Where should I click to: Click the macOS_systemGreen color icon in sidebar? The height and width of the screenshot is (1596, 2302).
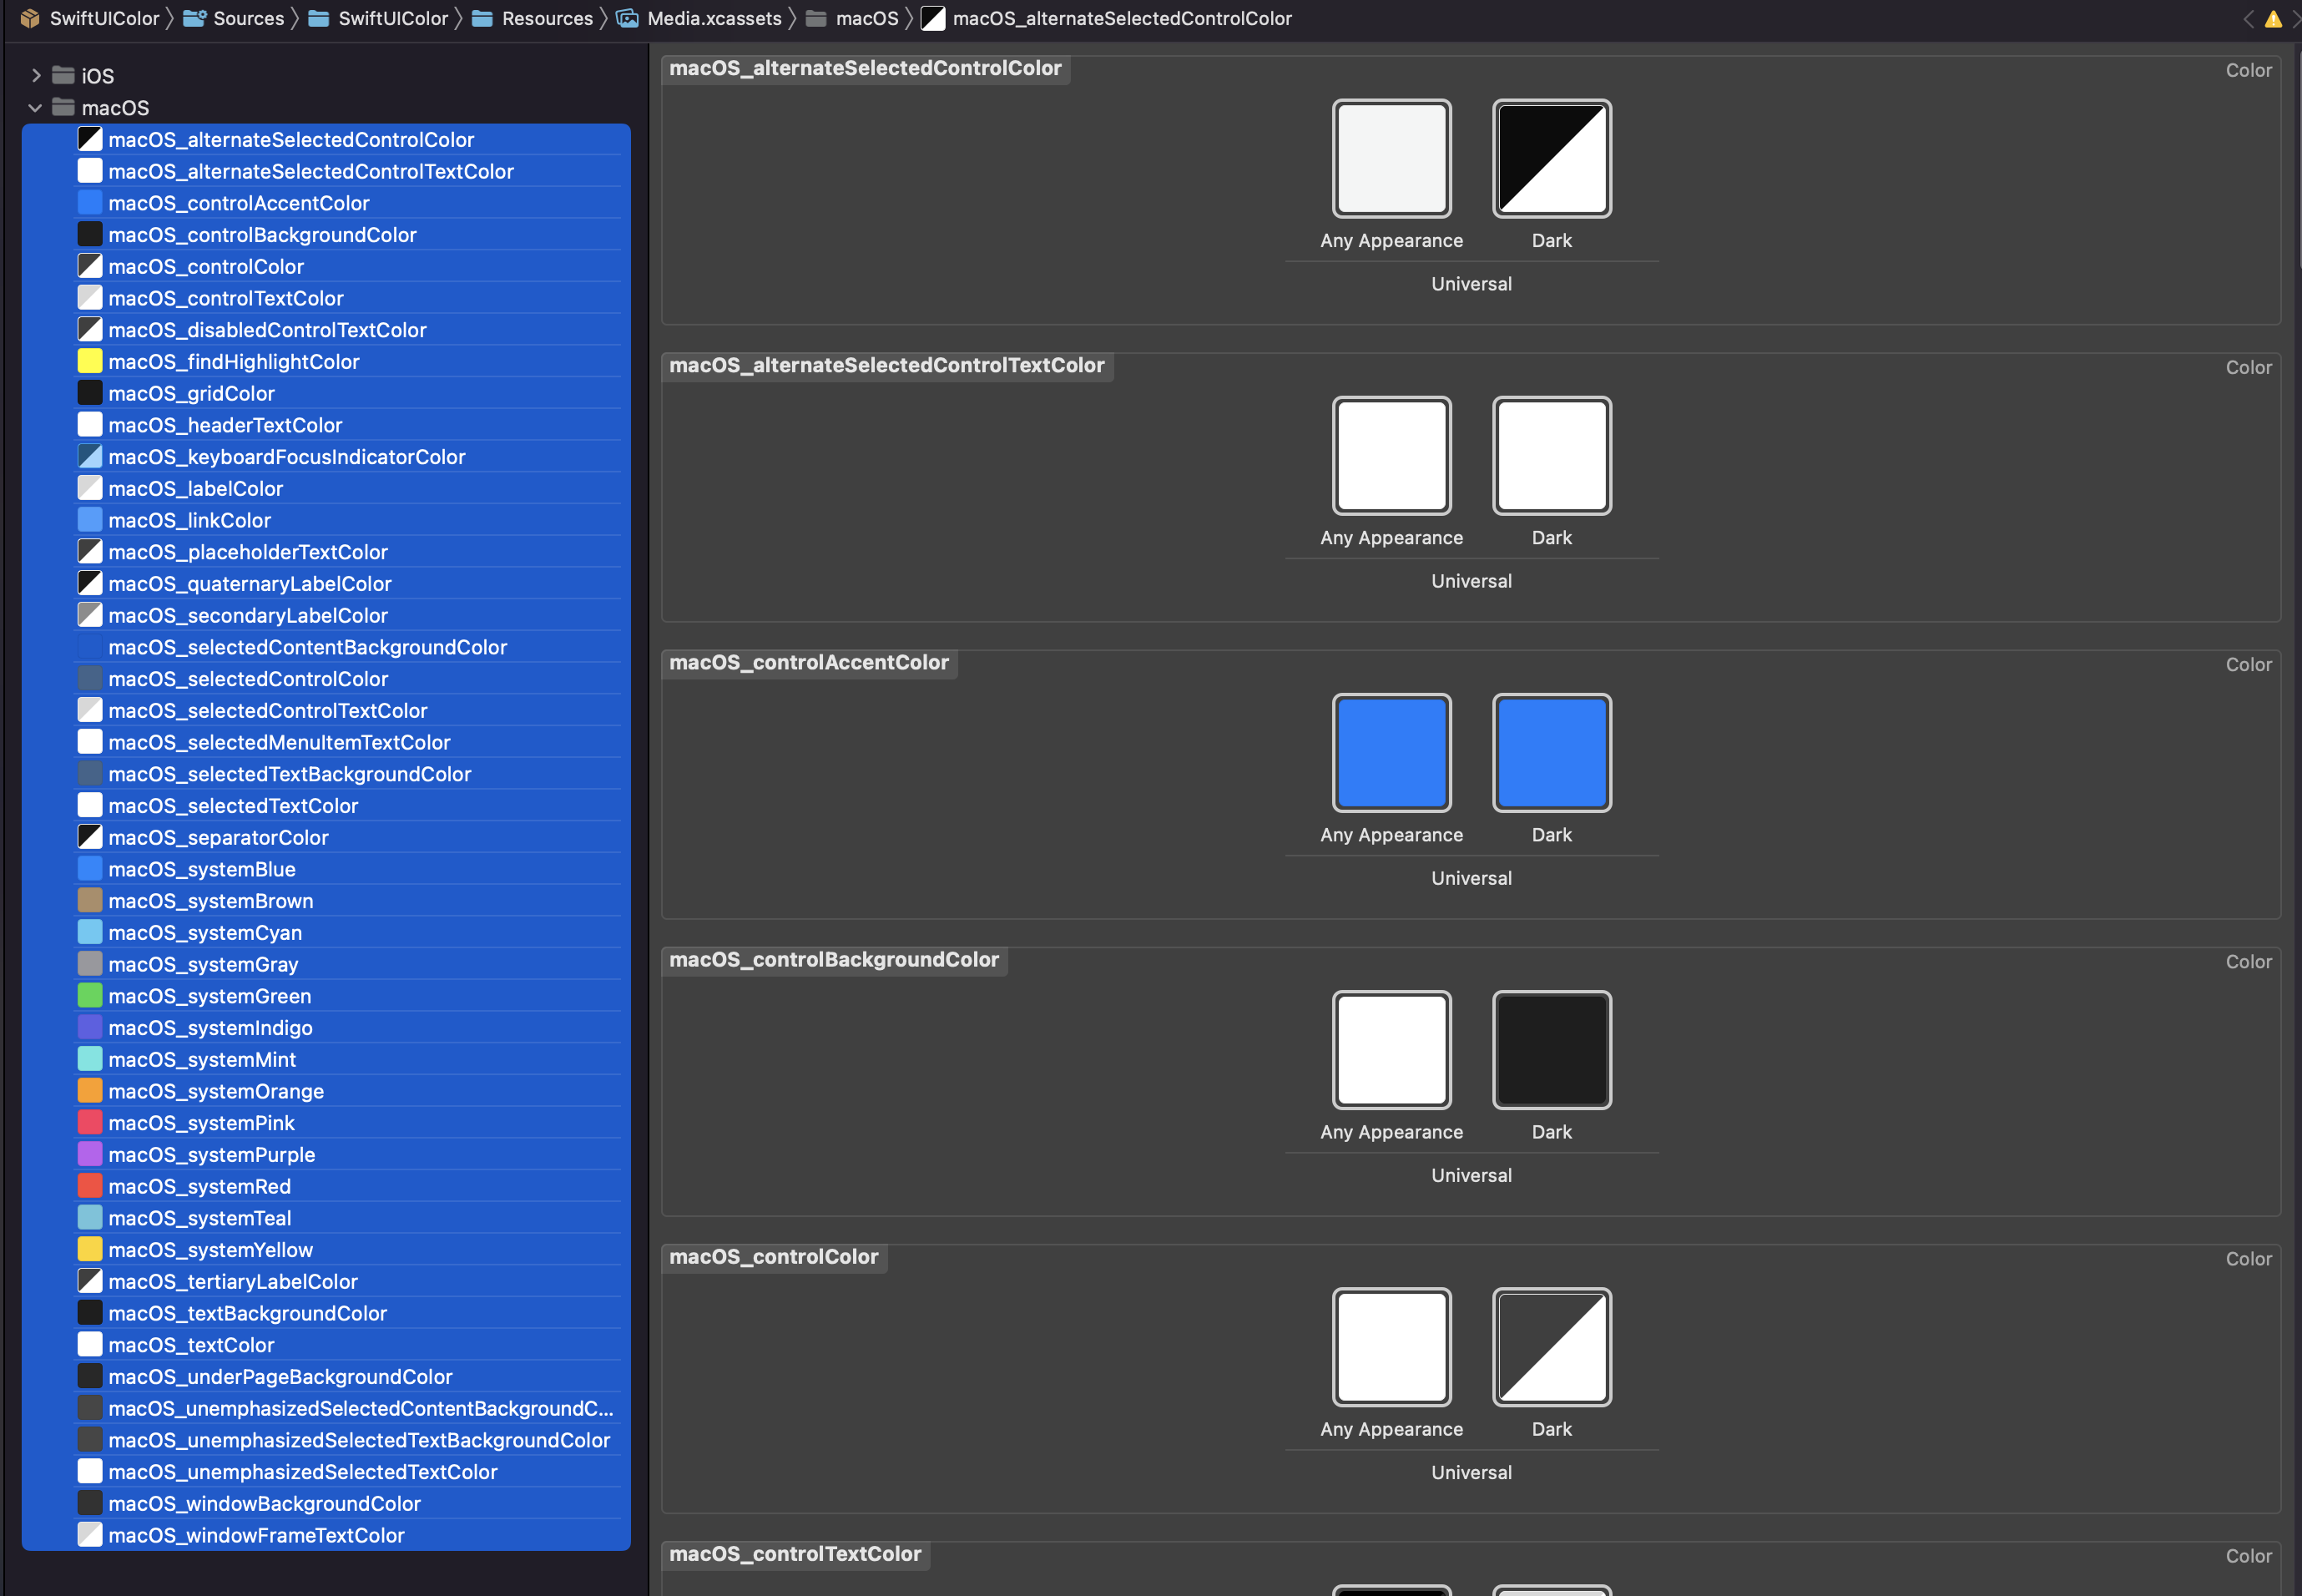[x=89, y=995]
